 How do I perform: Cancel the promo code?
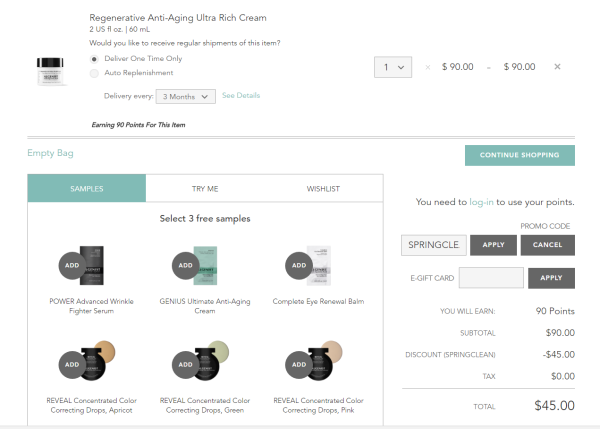click(548, 245)
